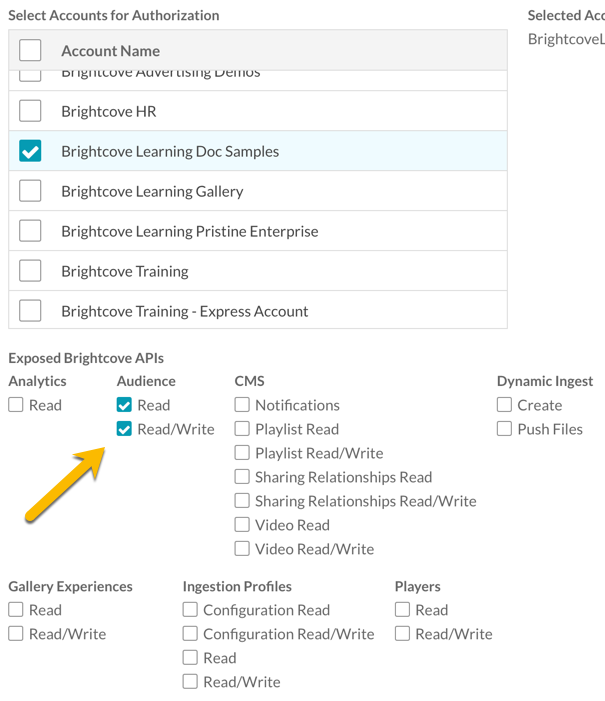Viewport: 605px width, 701px height.
Task: Enable CMS Sharing Relationships Read/Write
Action: pyautogui.click(x=242, y=501)
